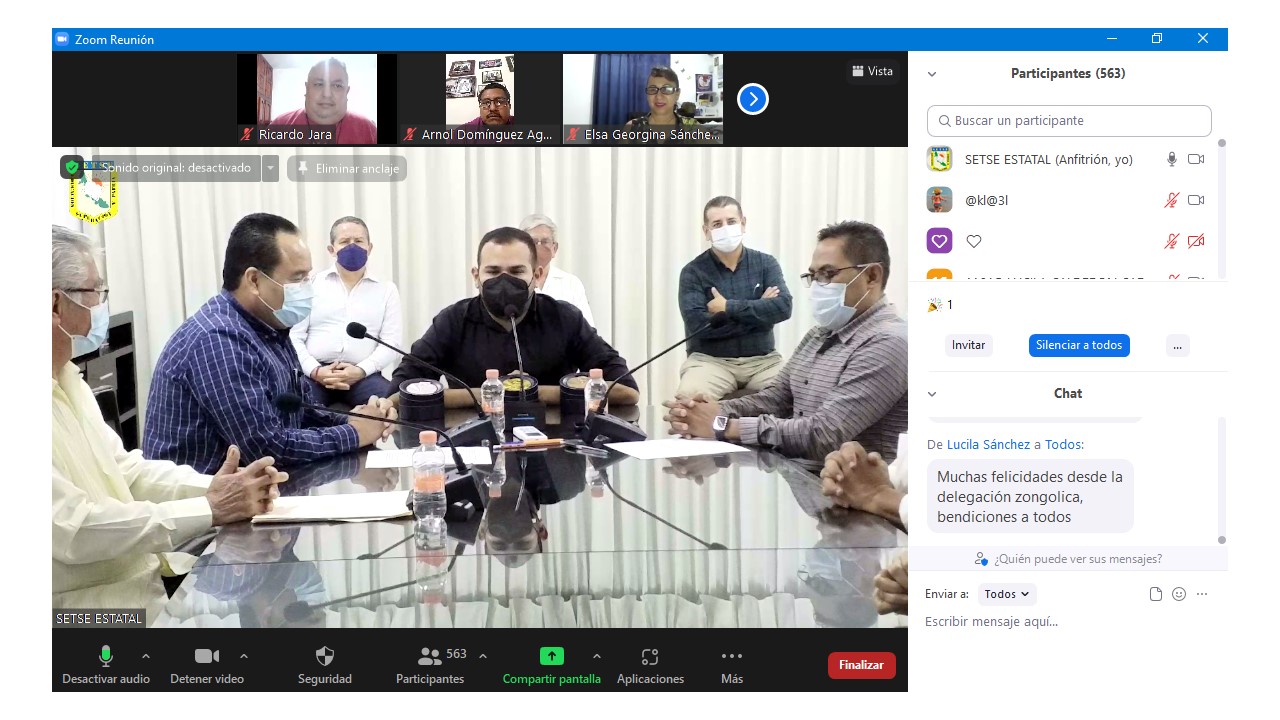Click the heart participant's disabled camera icon
The height and width of the screenshot is (720, 1280).
[x=1196, y=241]
